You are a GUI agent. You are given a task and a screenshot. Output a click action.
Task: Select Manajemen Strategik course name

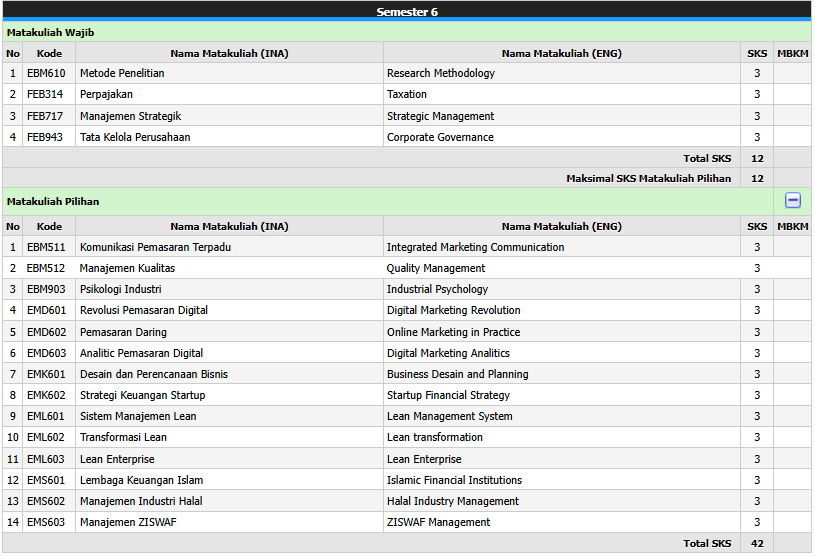130,116
